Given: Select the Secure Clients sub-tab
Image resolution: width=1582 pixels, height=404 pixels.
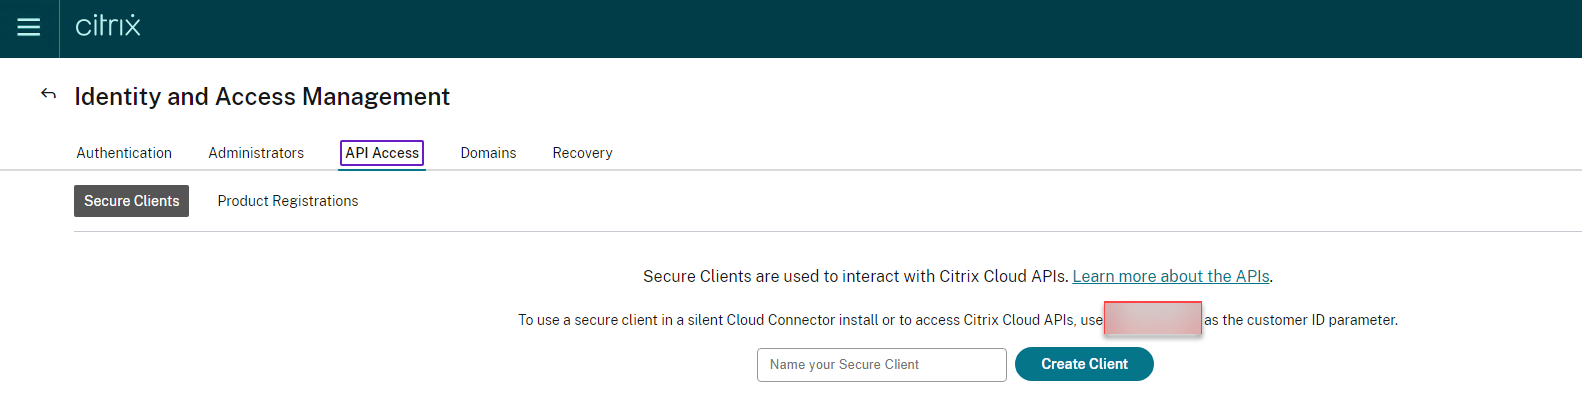Looking at the screenshot, I should 131,201.
